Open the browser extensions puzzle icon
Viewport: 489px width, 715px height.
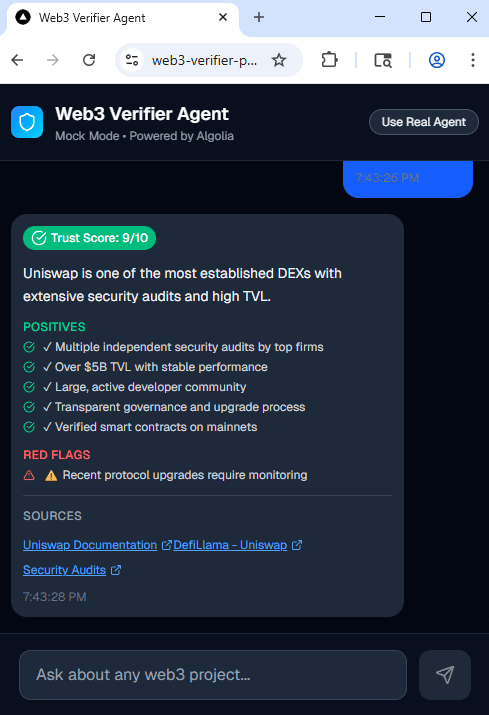pyautogui.click(x=329, y=60)
